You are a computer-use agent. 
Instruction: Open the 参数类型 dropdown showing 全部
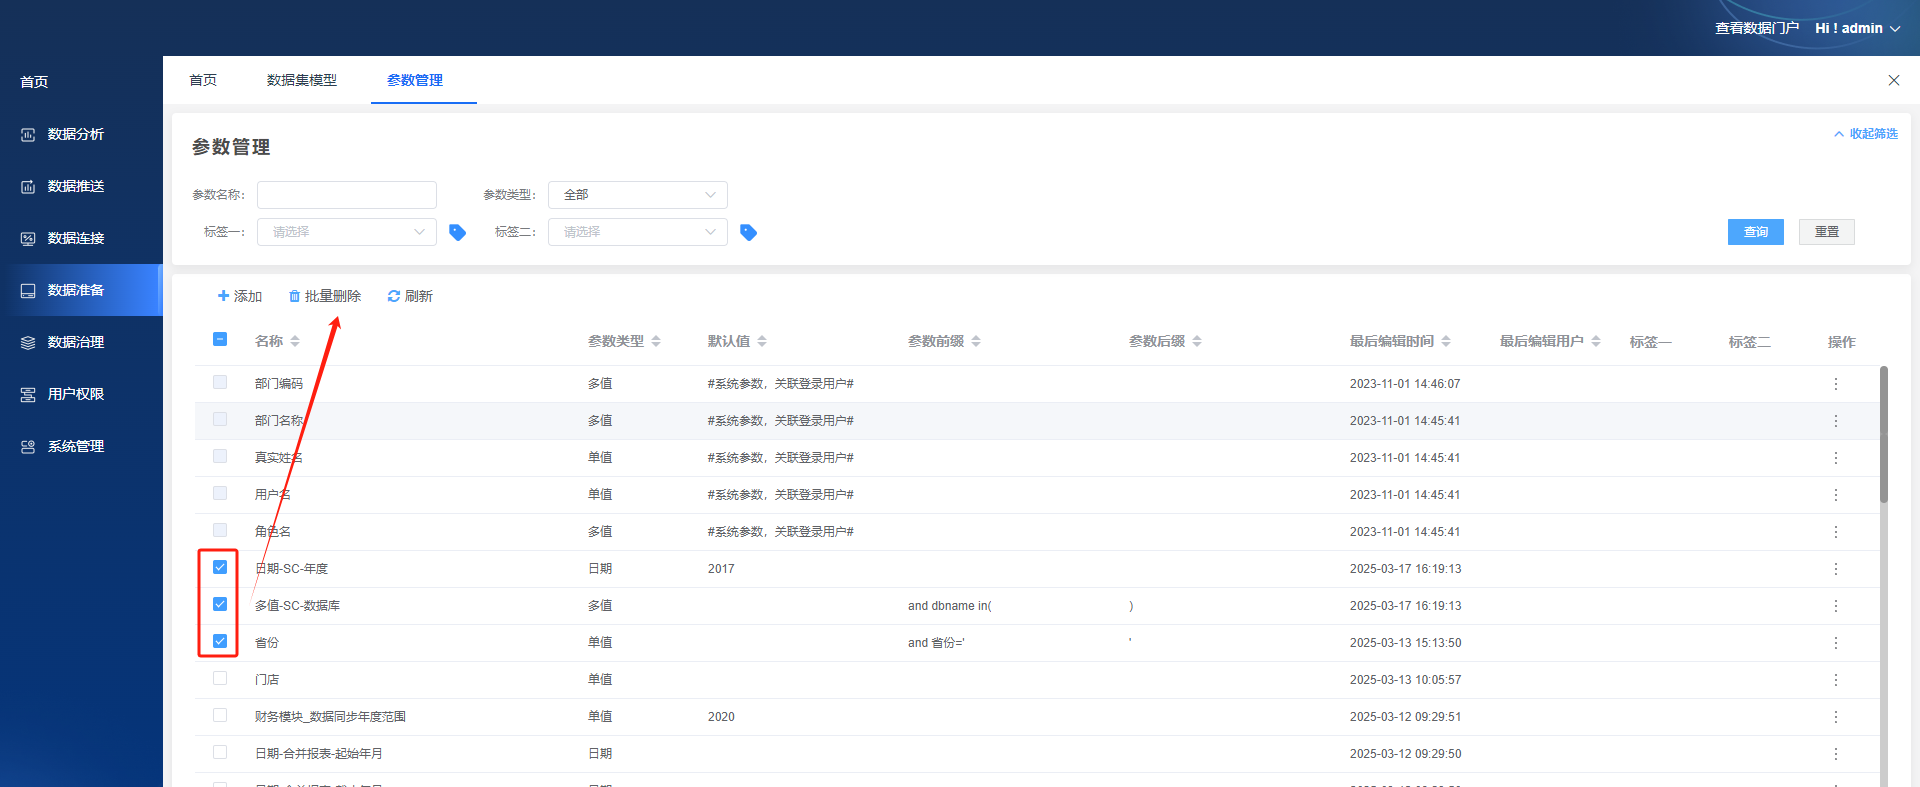click(637, 195)
